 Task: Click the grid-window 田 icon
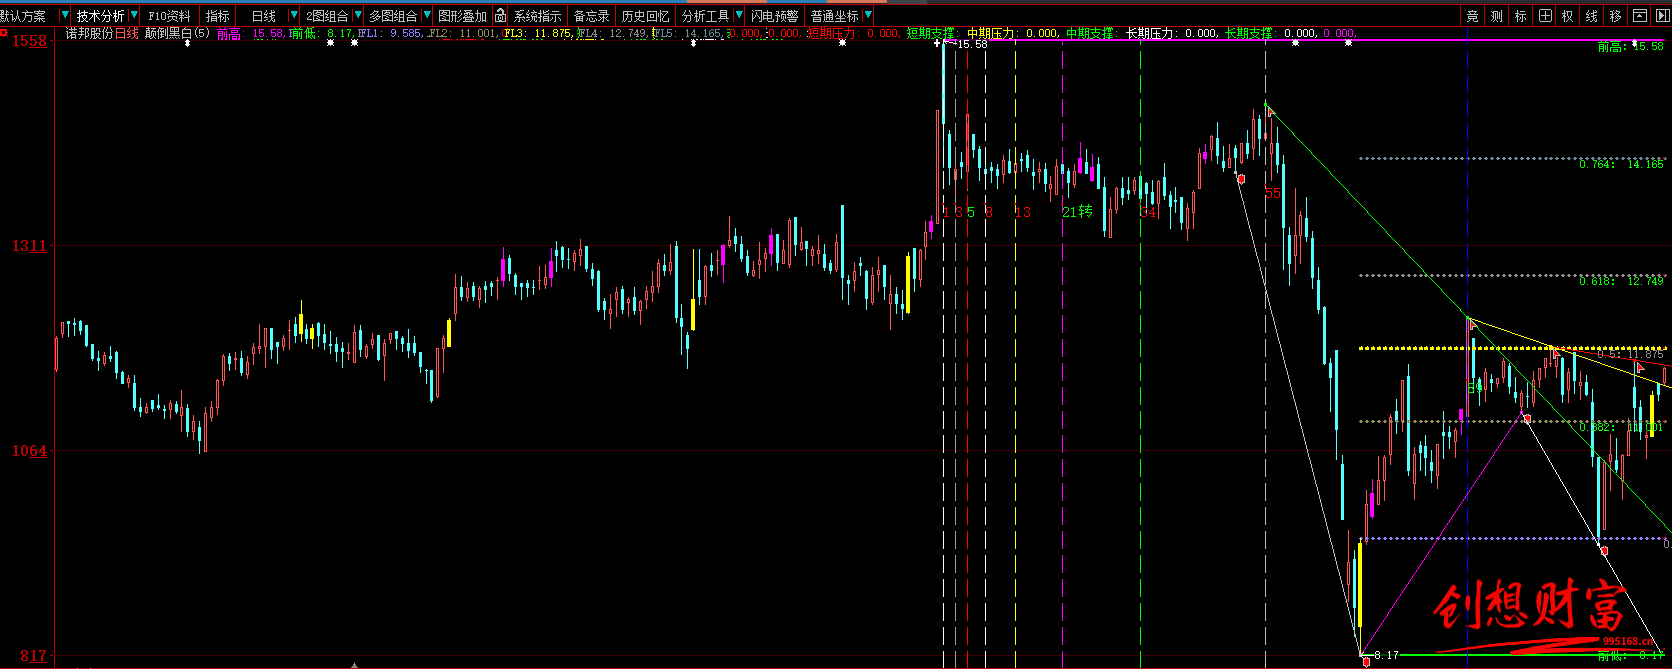pyautogui.click(x=1545, y=16)
